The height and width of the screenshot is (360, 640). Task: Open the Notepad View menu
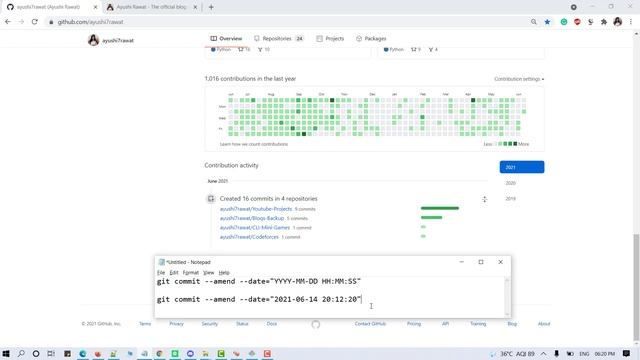click(209, 273)
